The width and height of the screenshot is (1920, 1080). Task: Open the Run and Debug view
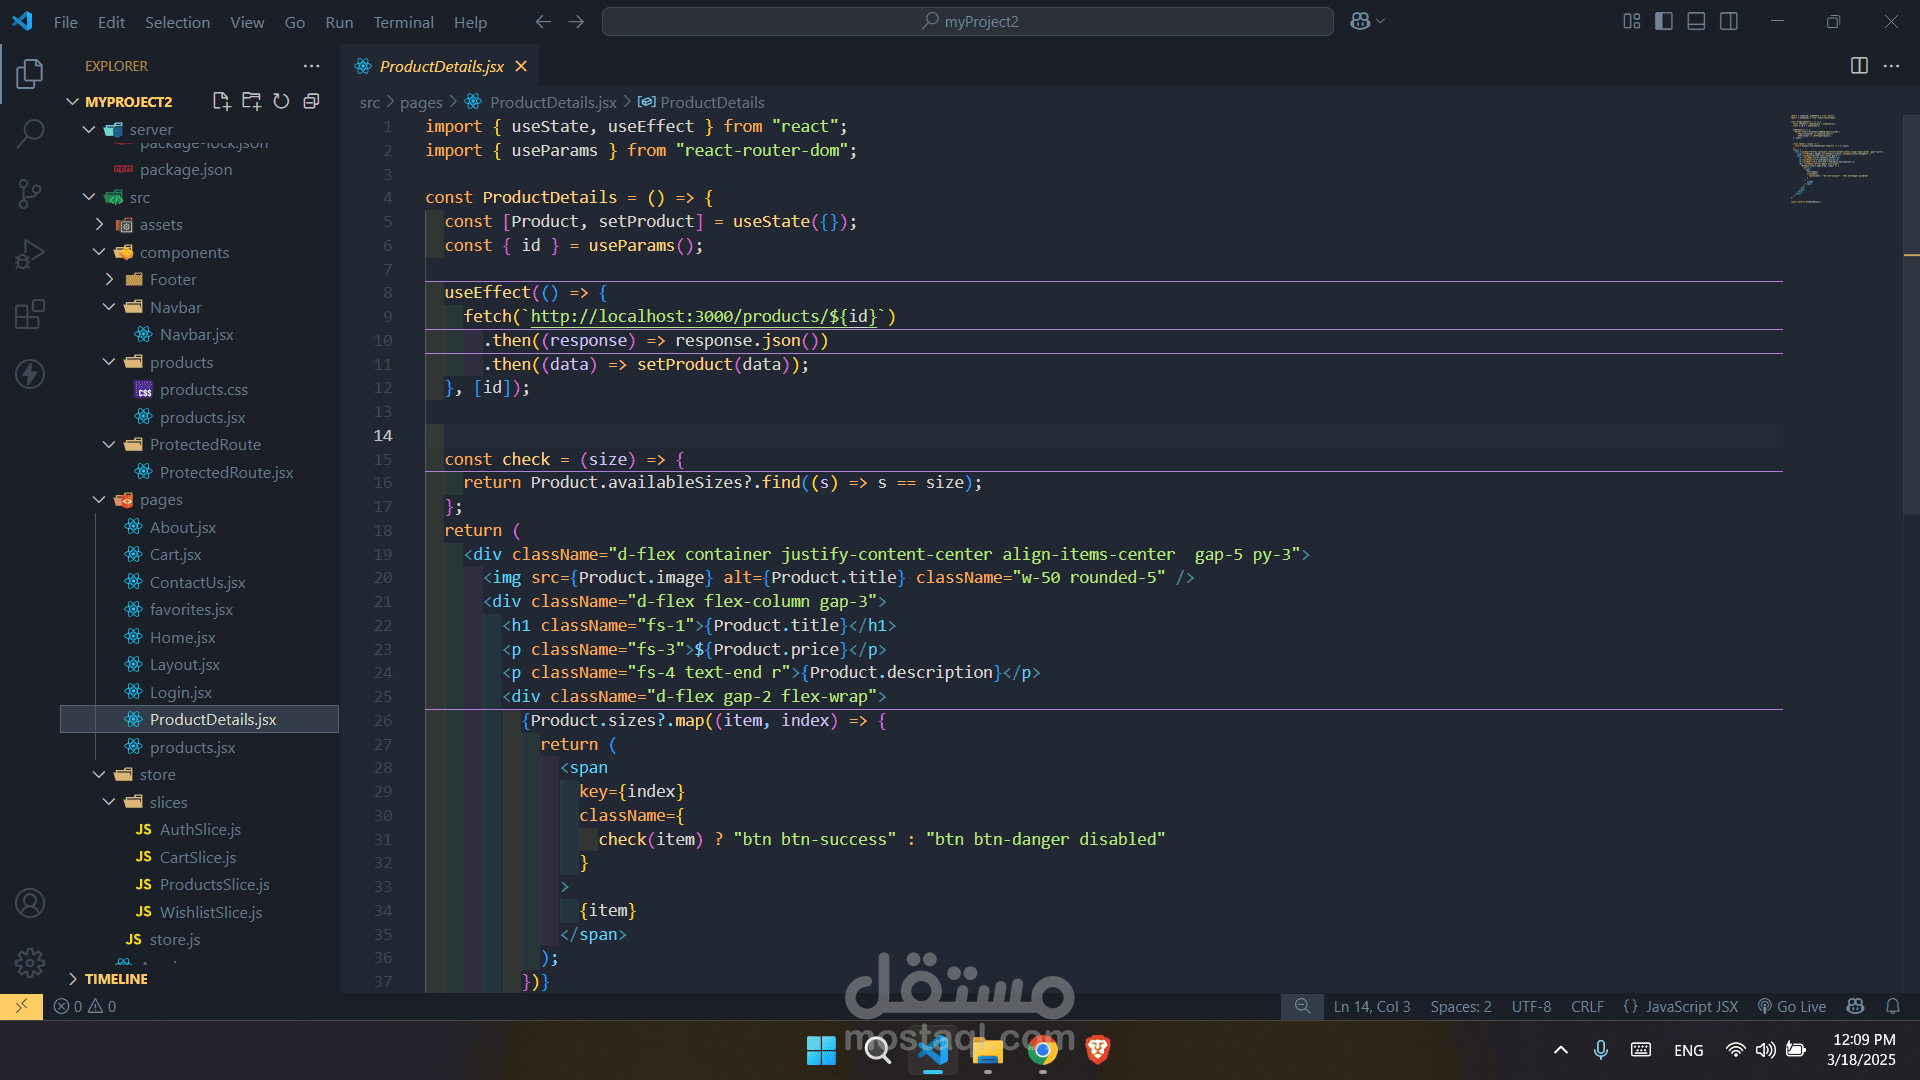click(x=30, y=254)
